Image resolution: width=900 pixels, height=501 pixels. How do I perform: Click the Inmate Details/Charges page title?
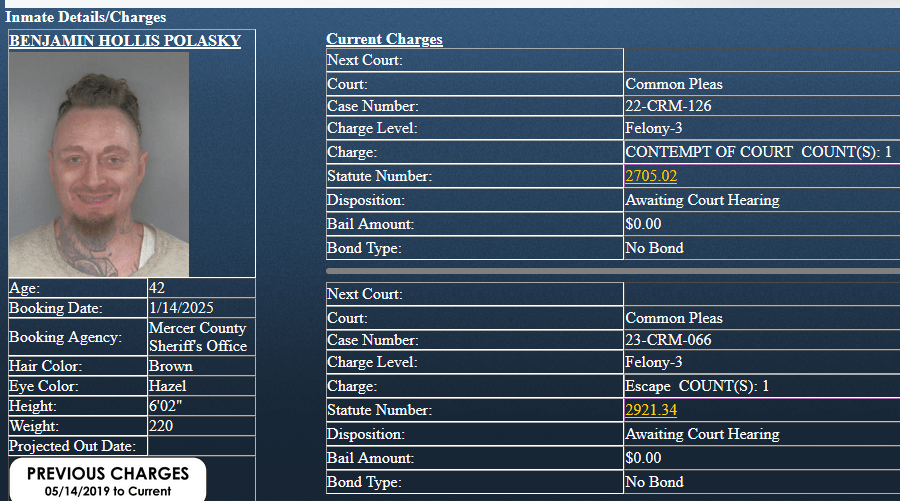[86, 17]
